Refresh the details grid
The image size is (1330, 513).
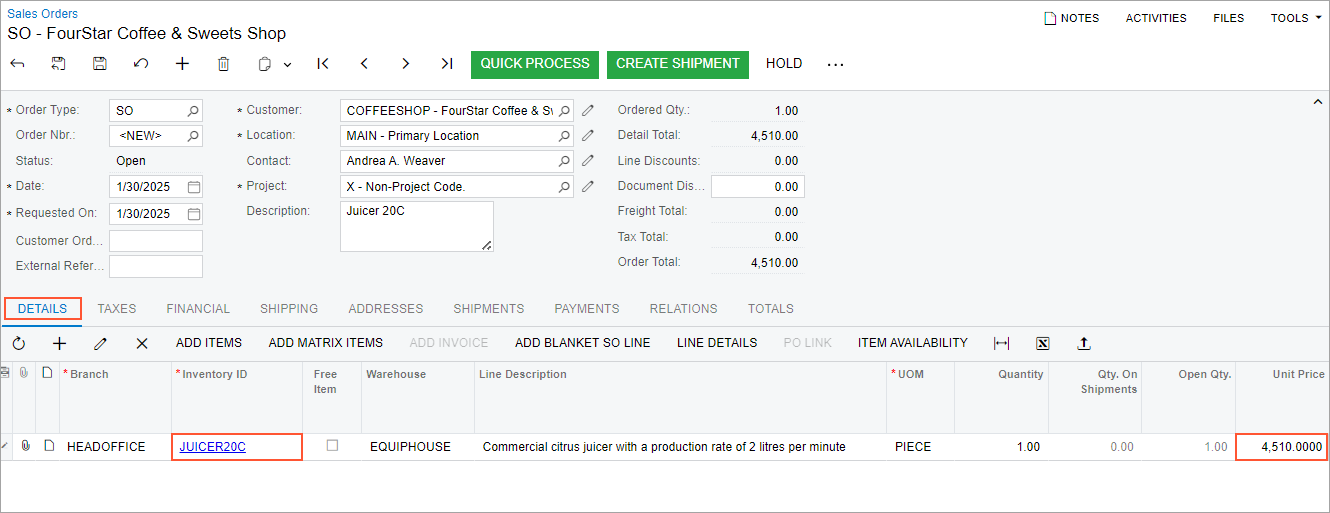tap(19, 343)
